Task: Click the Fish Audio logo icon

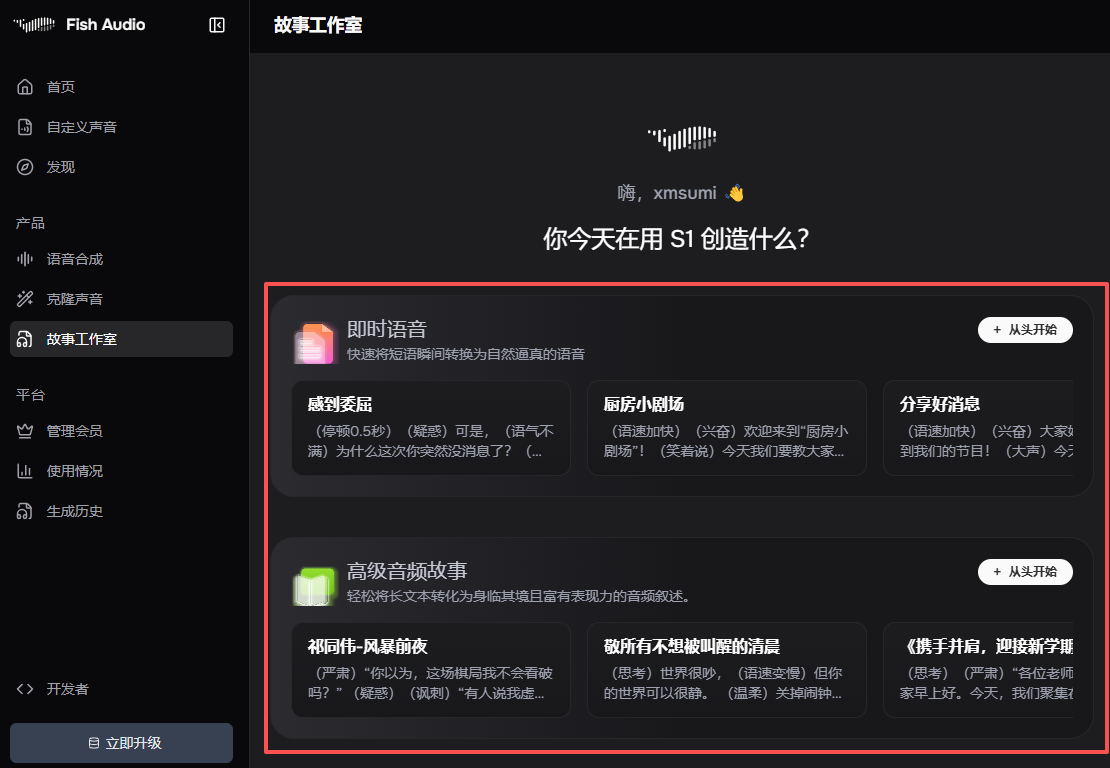Action: (x=33, y=25)
